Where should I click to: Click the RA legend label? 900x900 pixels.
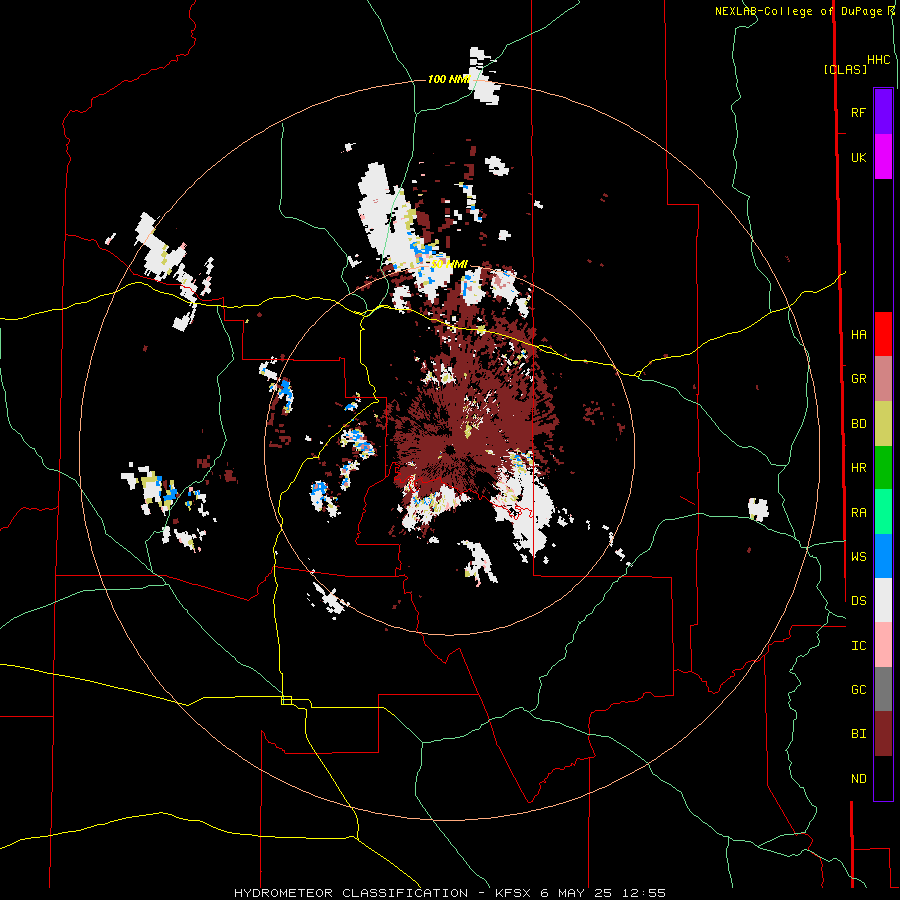click(858, 513)
